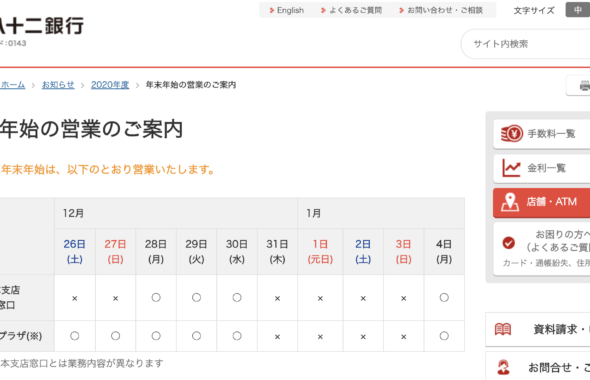
Task: Click the page heading 年始の営業のご案内
Action: click(x=91, y=129)
